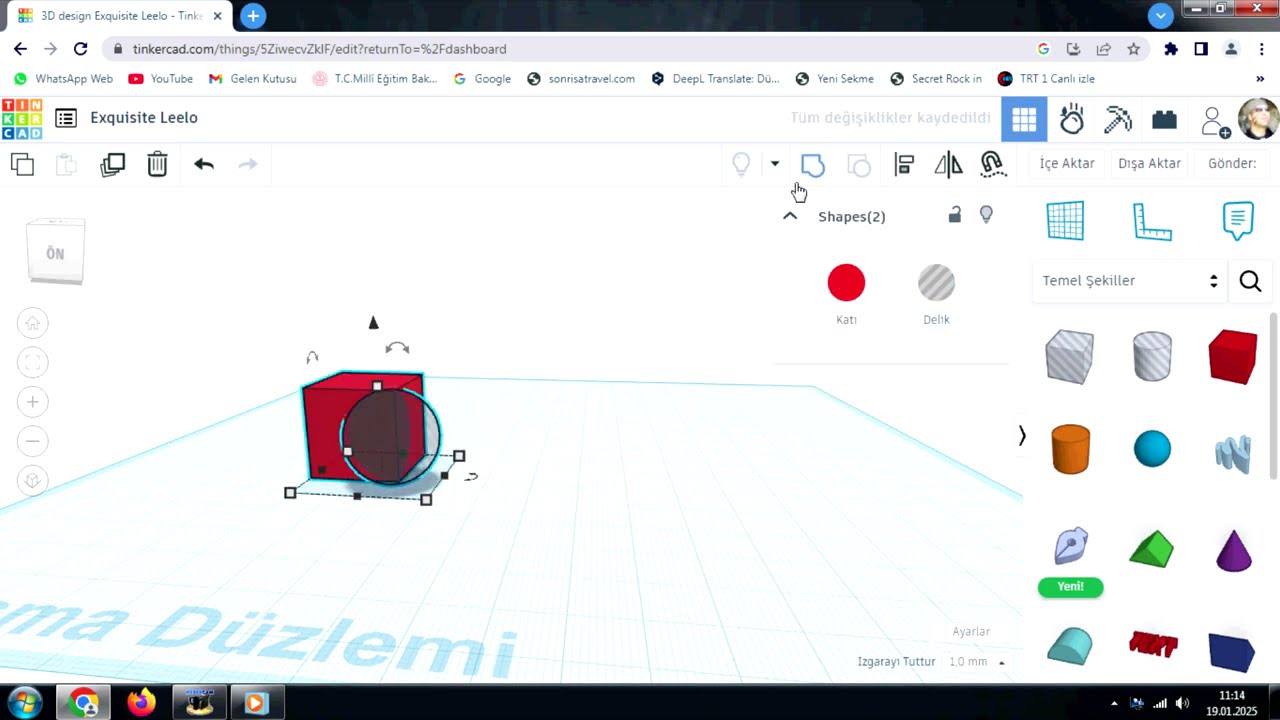Open a new Chrome tab
Image resolution: width=1280 pixels, height=720 pixels.
(x=253, y=16)
